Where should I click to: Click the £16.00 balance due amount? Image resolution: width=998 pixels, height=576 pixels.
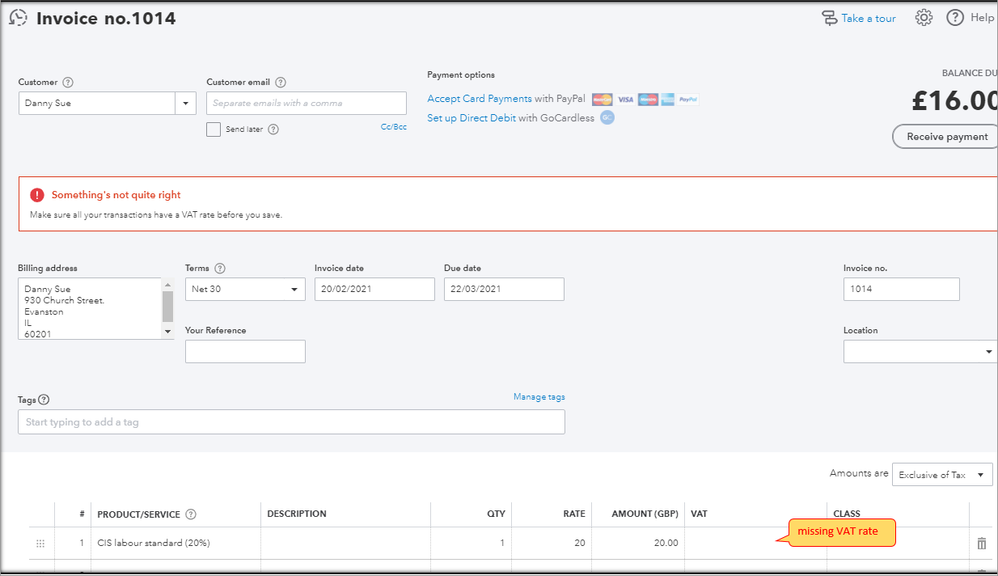(955, 101)
